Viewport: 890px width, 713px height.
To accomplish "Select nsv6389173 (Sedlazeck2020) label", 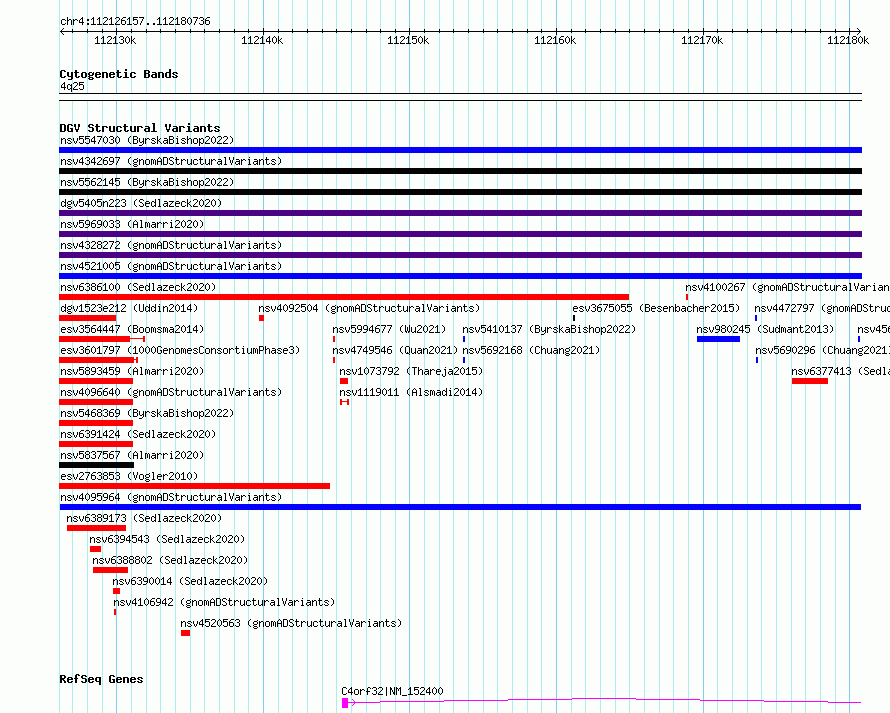I will click(x=144, y=518).
